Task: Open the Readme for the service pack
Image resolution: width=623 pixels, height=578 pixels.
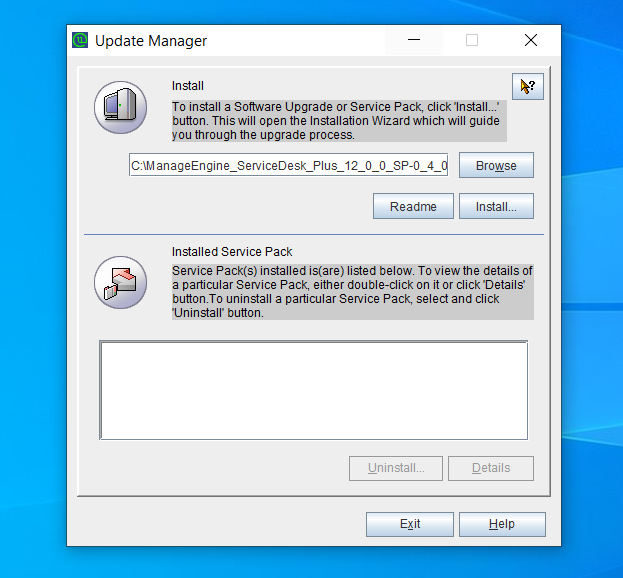Action: pos(413,206)
